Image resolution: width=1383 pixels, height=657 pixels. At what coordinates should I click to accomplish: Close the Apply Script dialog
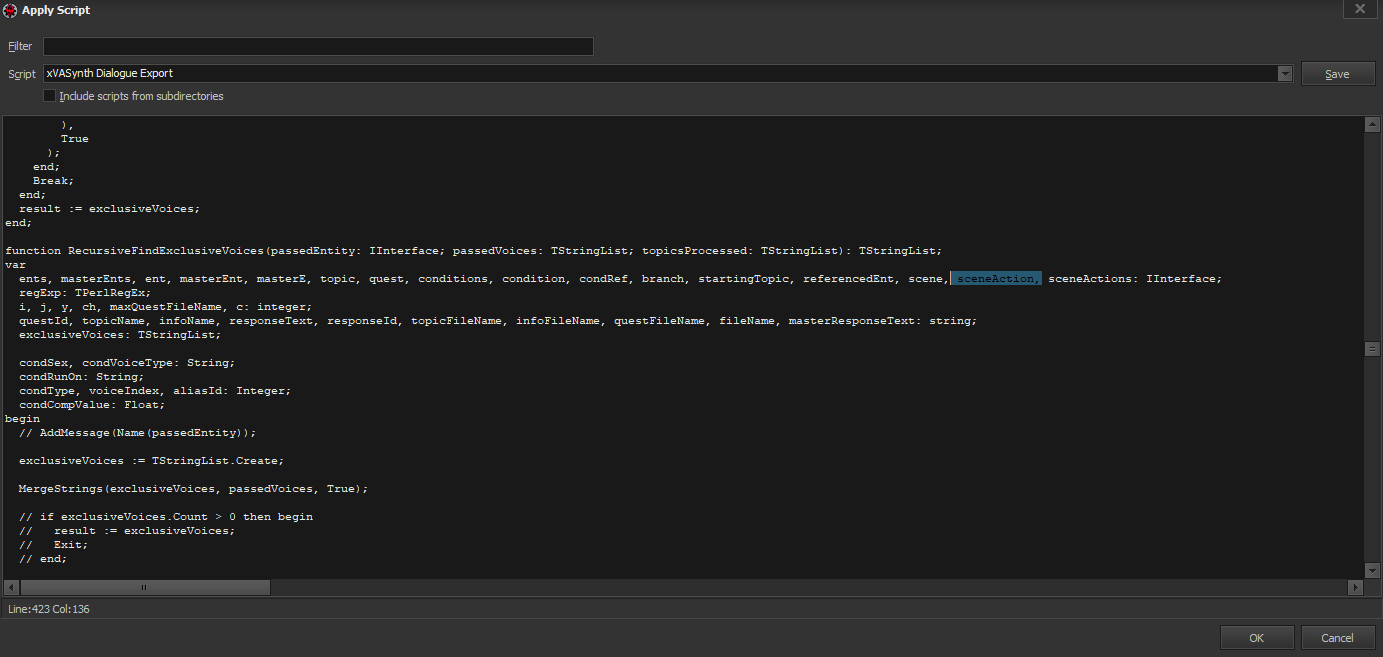click(1359, 9)
